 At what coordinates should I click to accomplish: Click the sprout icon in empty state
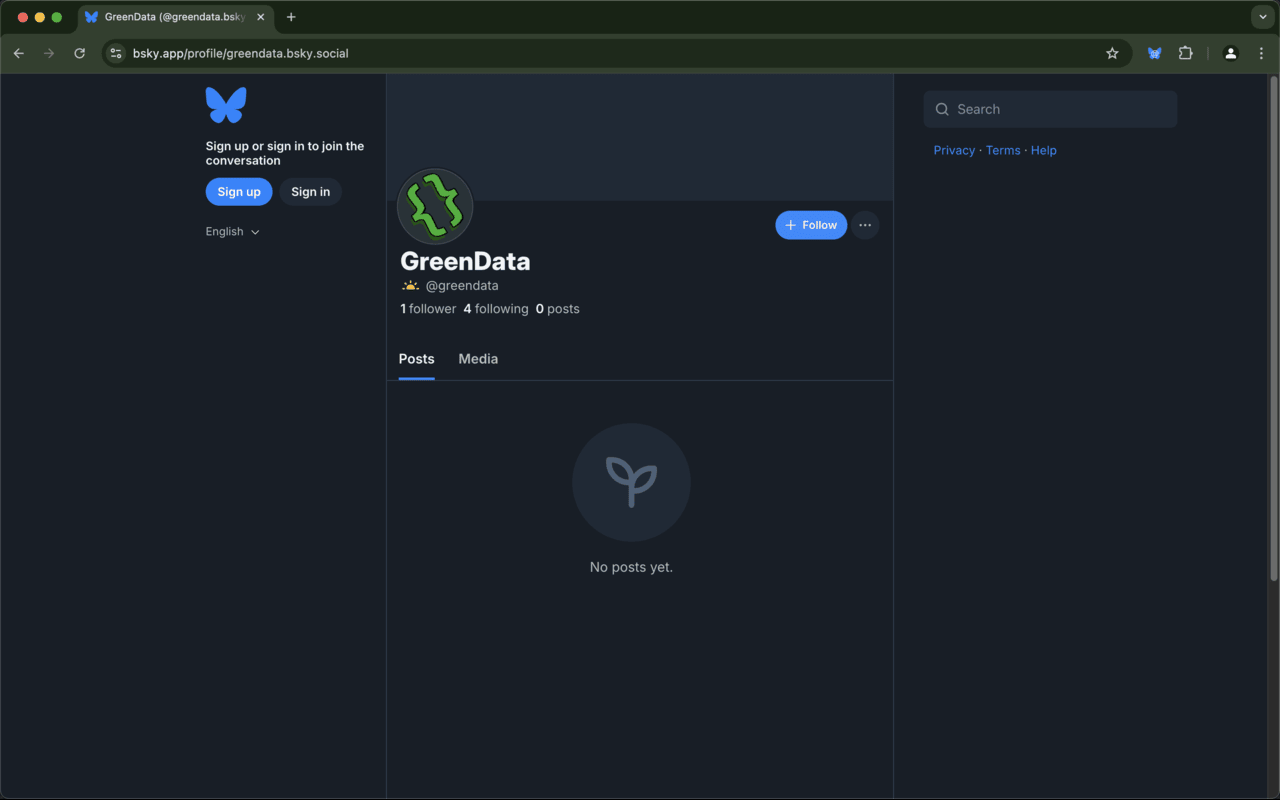click(x=631, y=482)
